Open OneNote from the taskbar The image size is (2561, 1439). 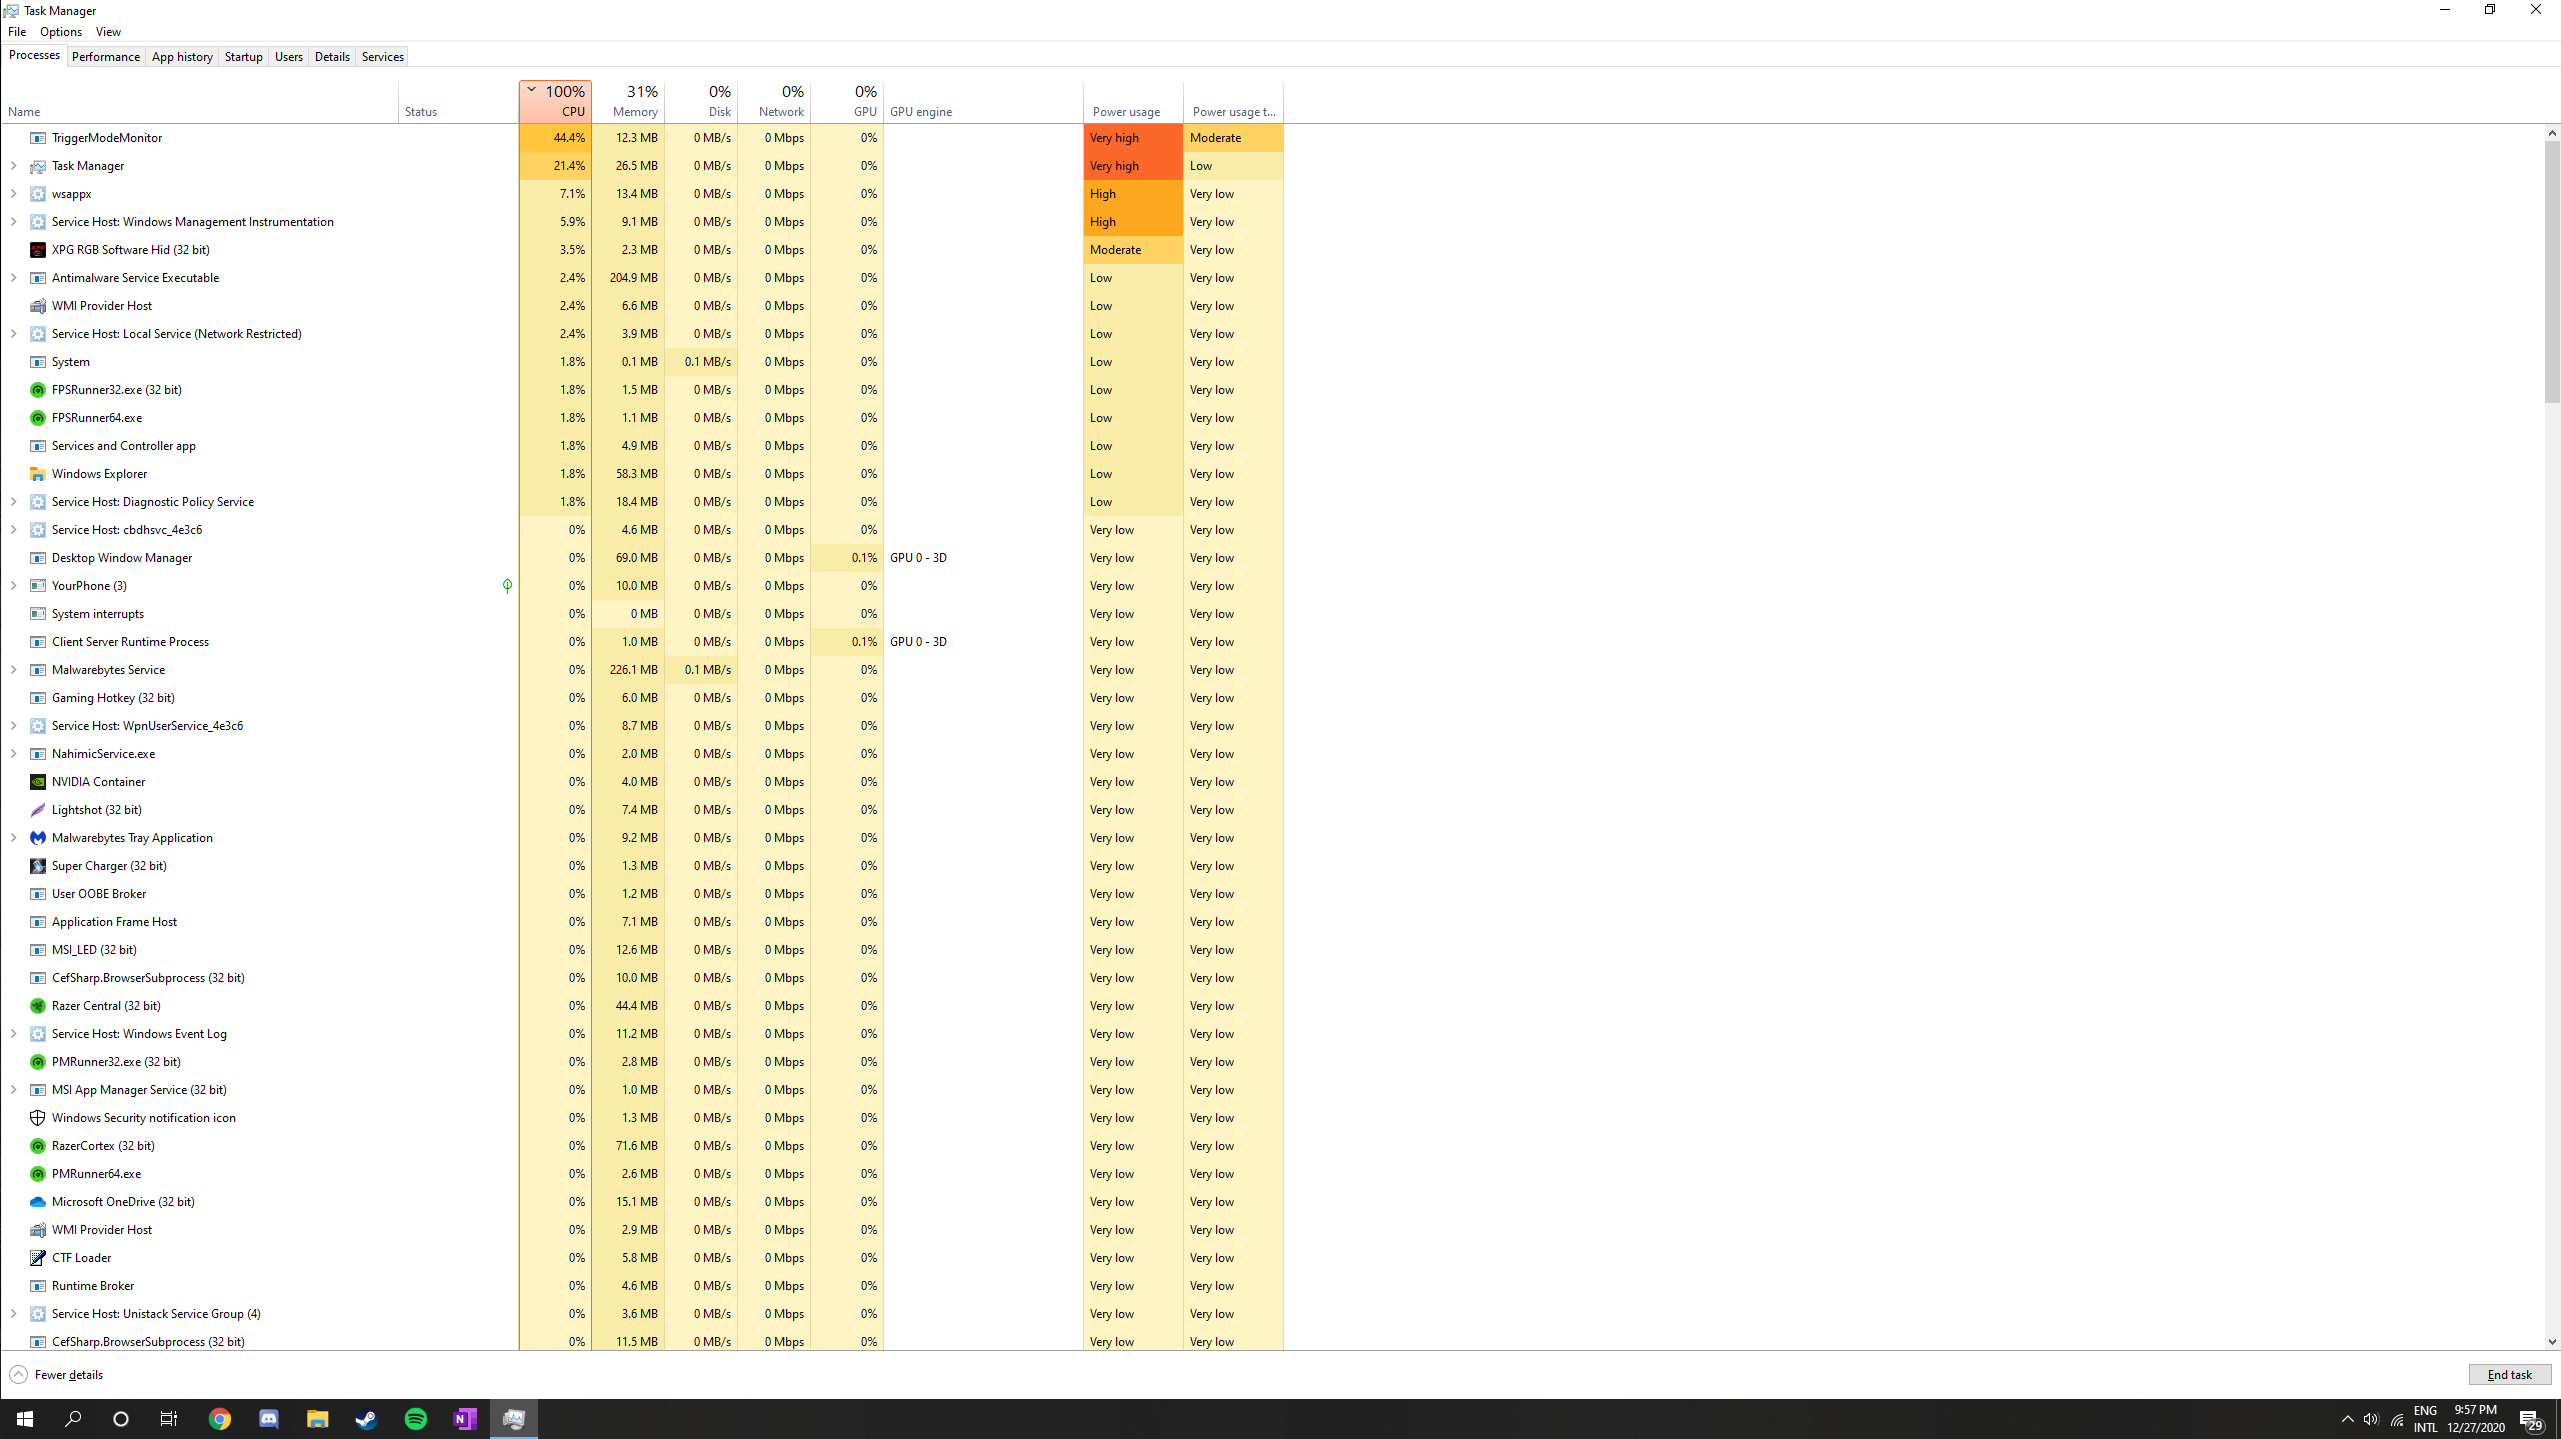tap(465, 1419)
